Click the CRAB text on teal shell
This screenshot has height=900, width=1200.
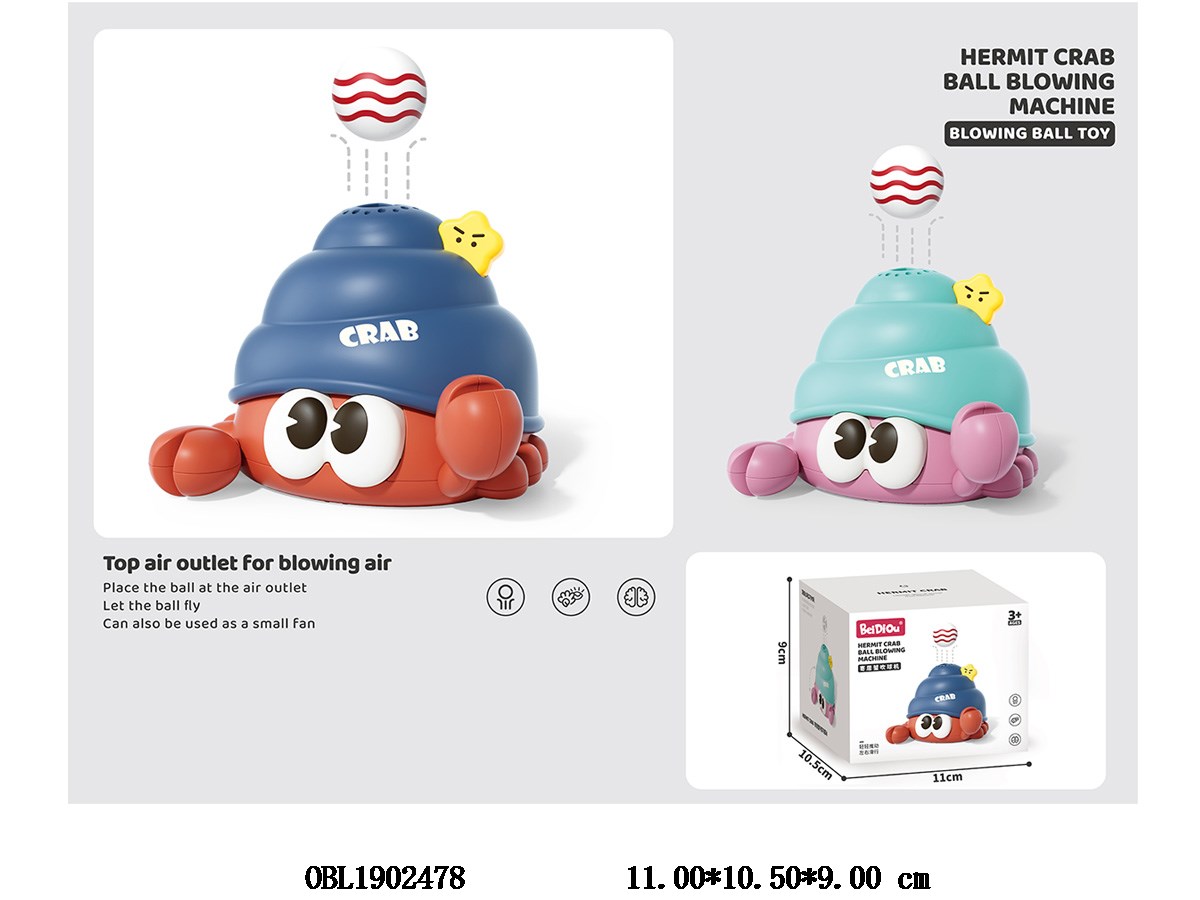tap(914, 367)
